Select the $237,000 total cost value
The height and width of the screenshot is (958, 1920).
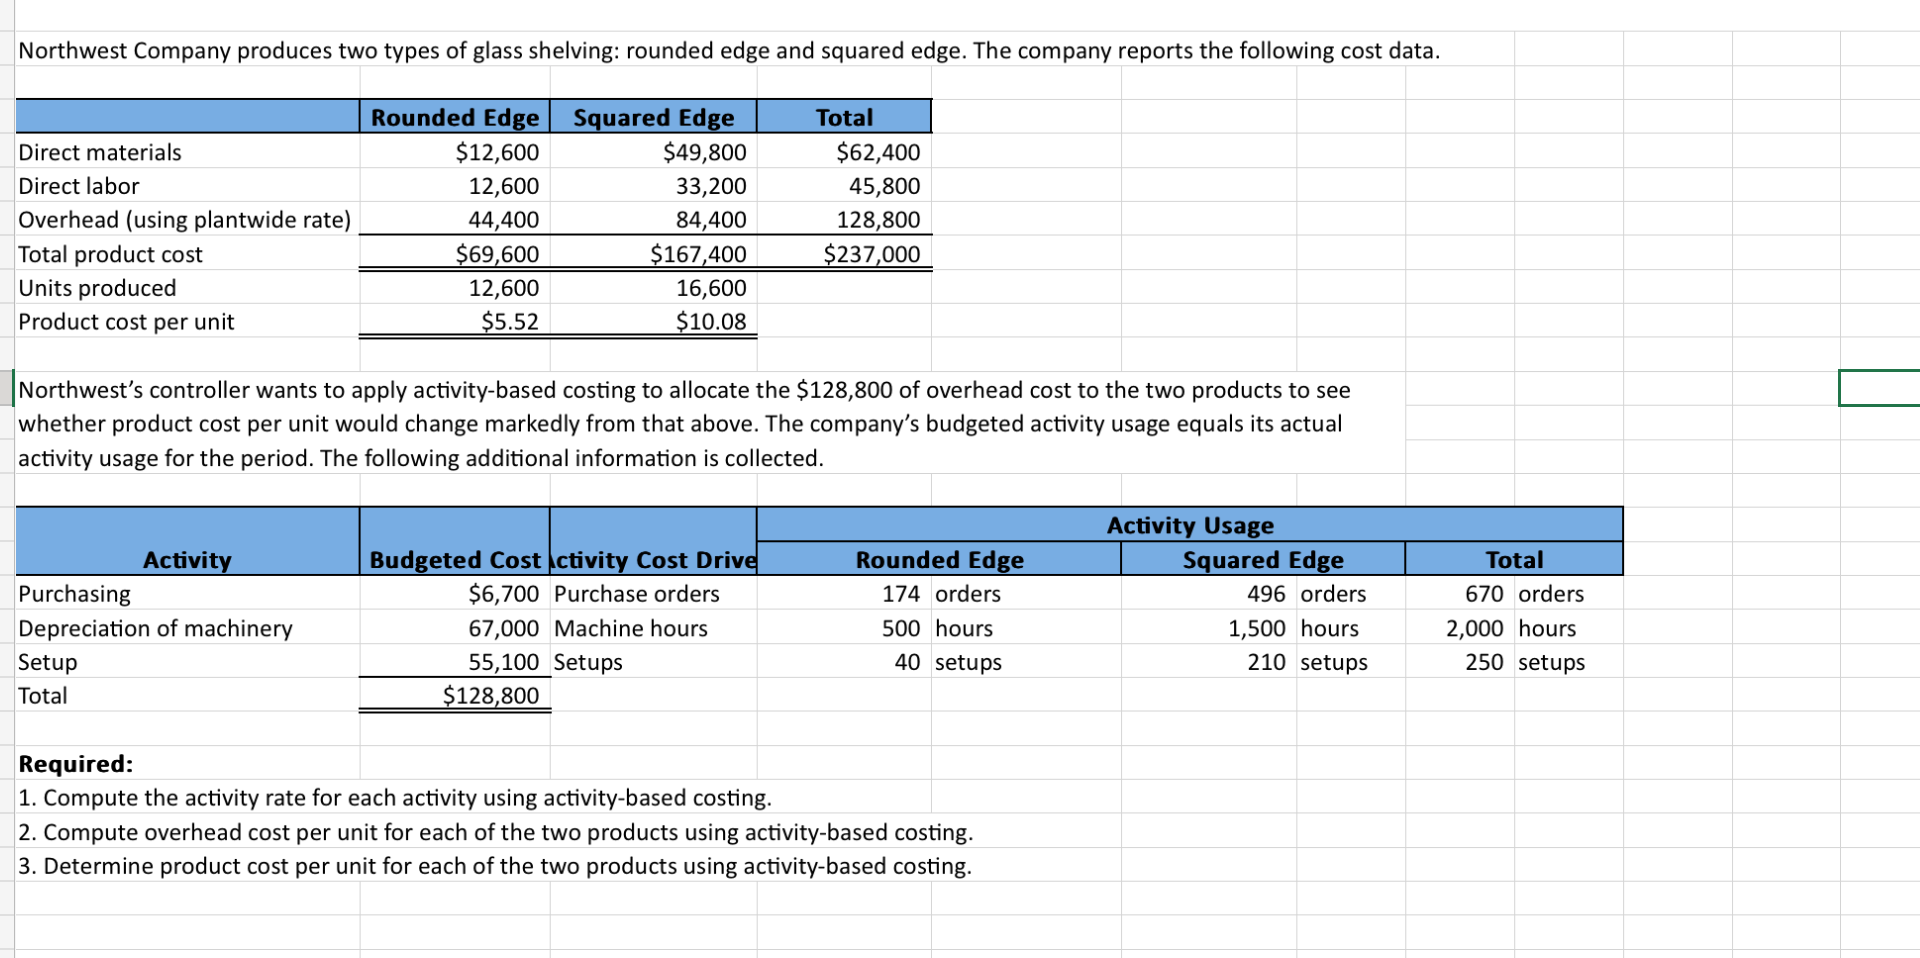pyautogui.click(x=872, y=254)
